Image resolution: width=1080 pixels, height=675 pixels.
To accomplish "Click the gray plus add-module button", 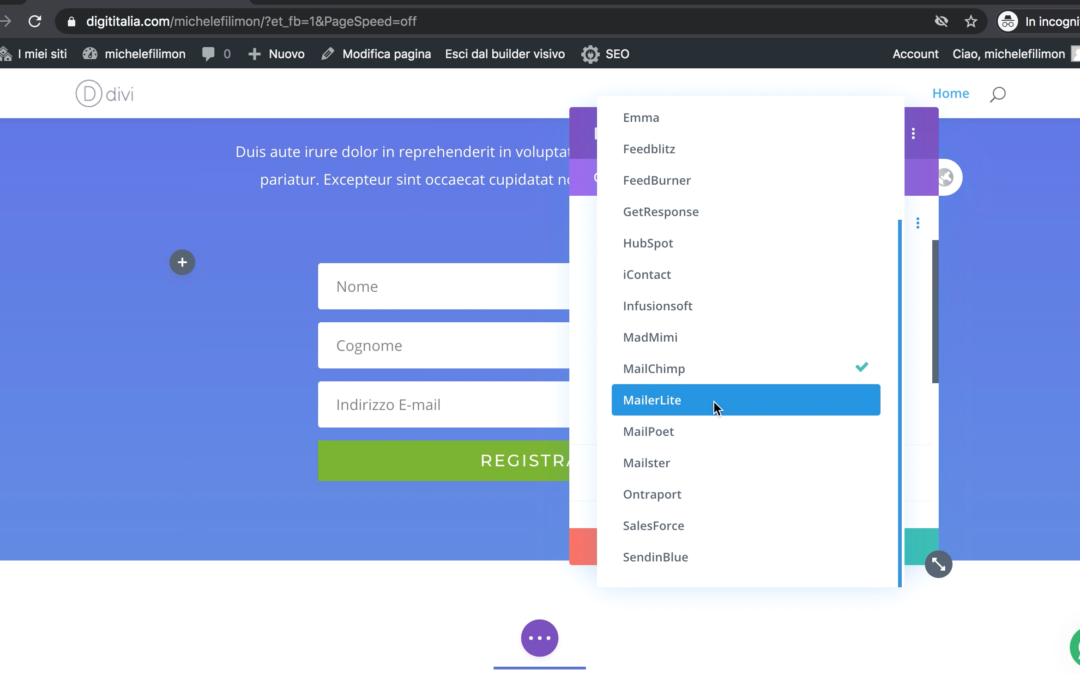I will click(182, 262).
